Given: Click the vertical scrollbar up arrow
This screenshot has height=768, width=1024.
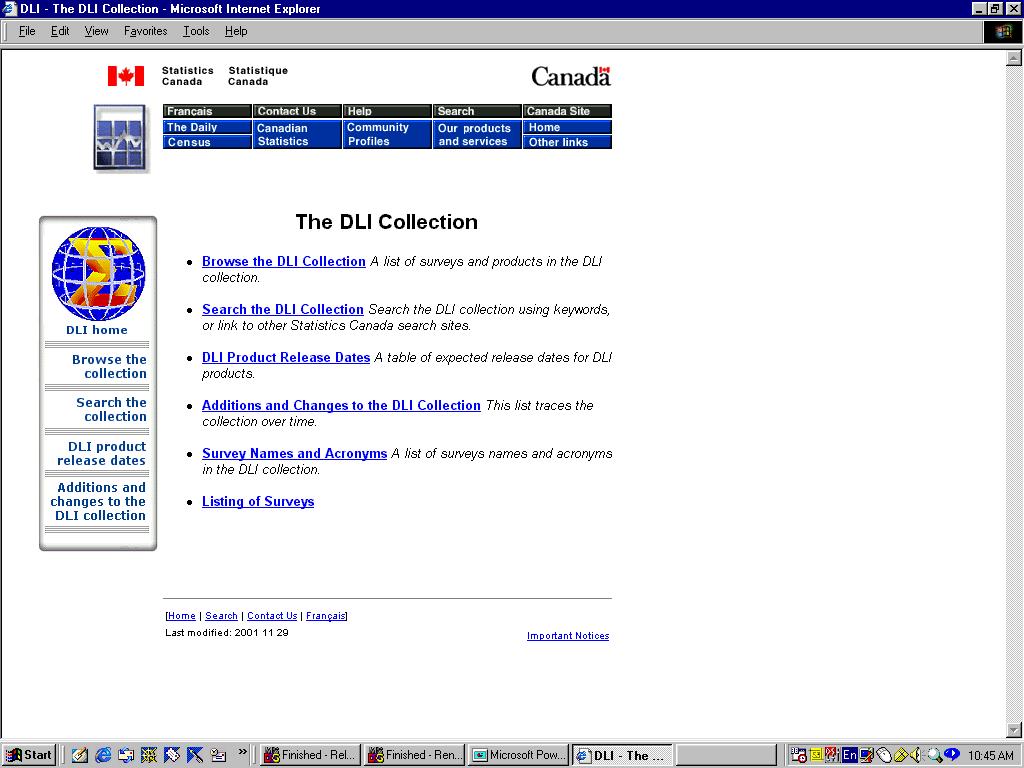Looking at the screenshot, I should [x=1014, y=58].
